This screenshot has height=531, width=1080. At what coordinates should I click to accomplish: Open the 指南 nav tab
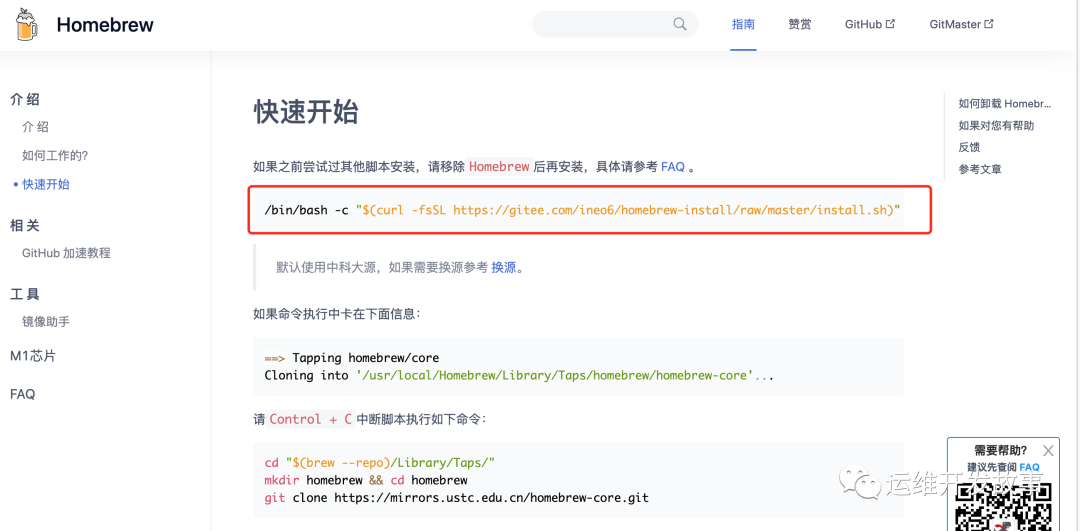pyautogui.click(x=743, y=24)
